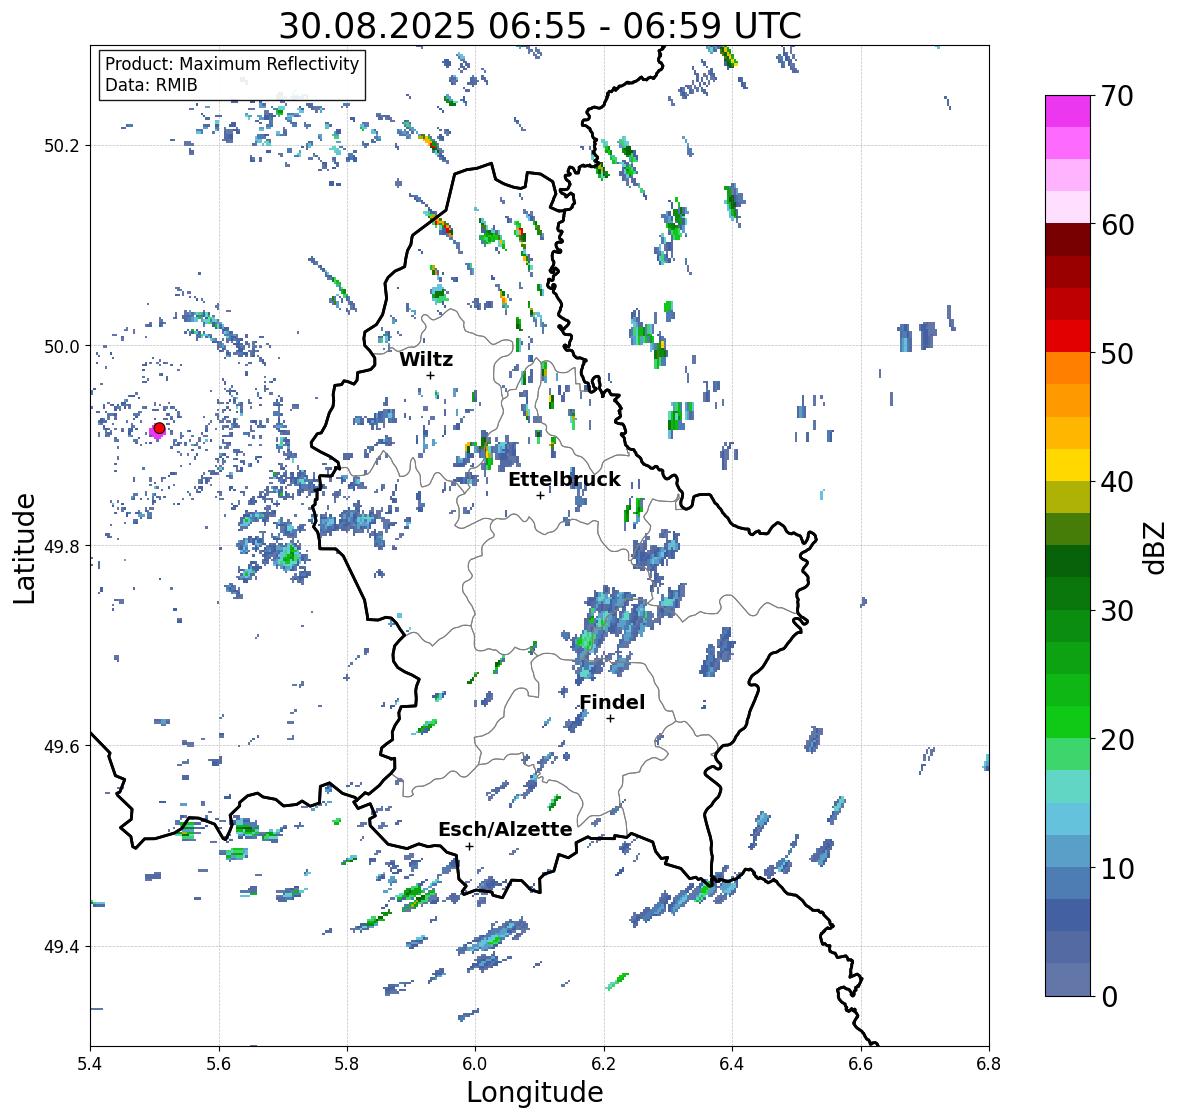
Task: Click the plus marker below Findel
Action: (x=611, y=719)
